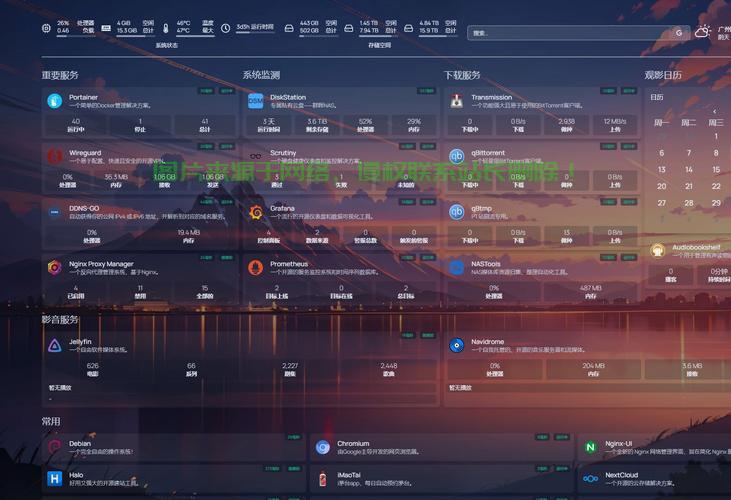
Task: Click the Transmission app icon
Action: point(456,101)
